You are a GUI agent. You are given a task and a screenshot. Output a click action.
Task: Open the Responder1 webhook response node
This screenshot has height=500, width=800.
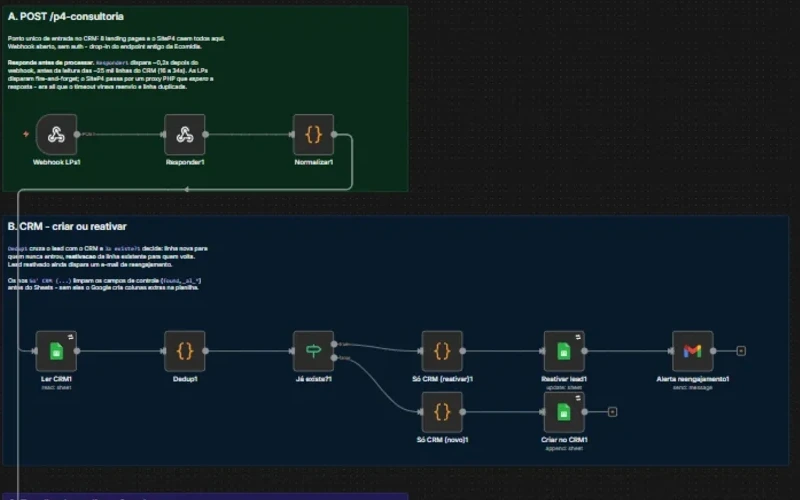(x=185, y=135)
